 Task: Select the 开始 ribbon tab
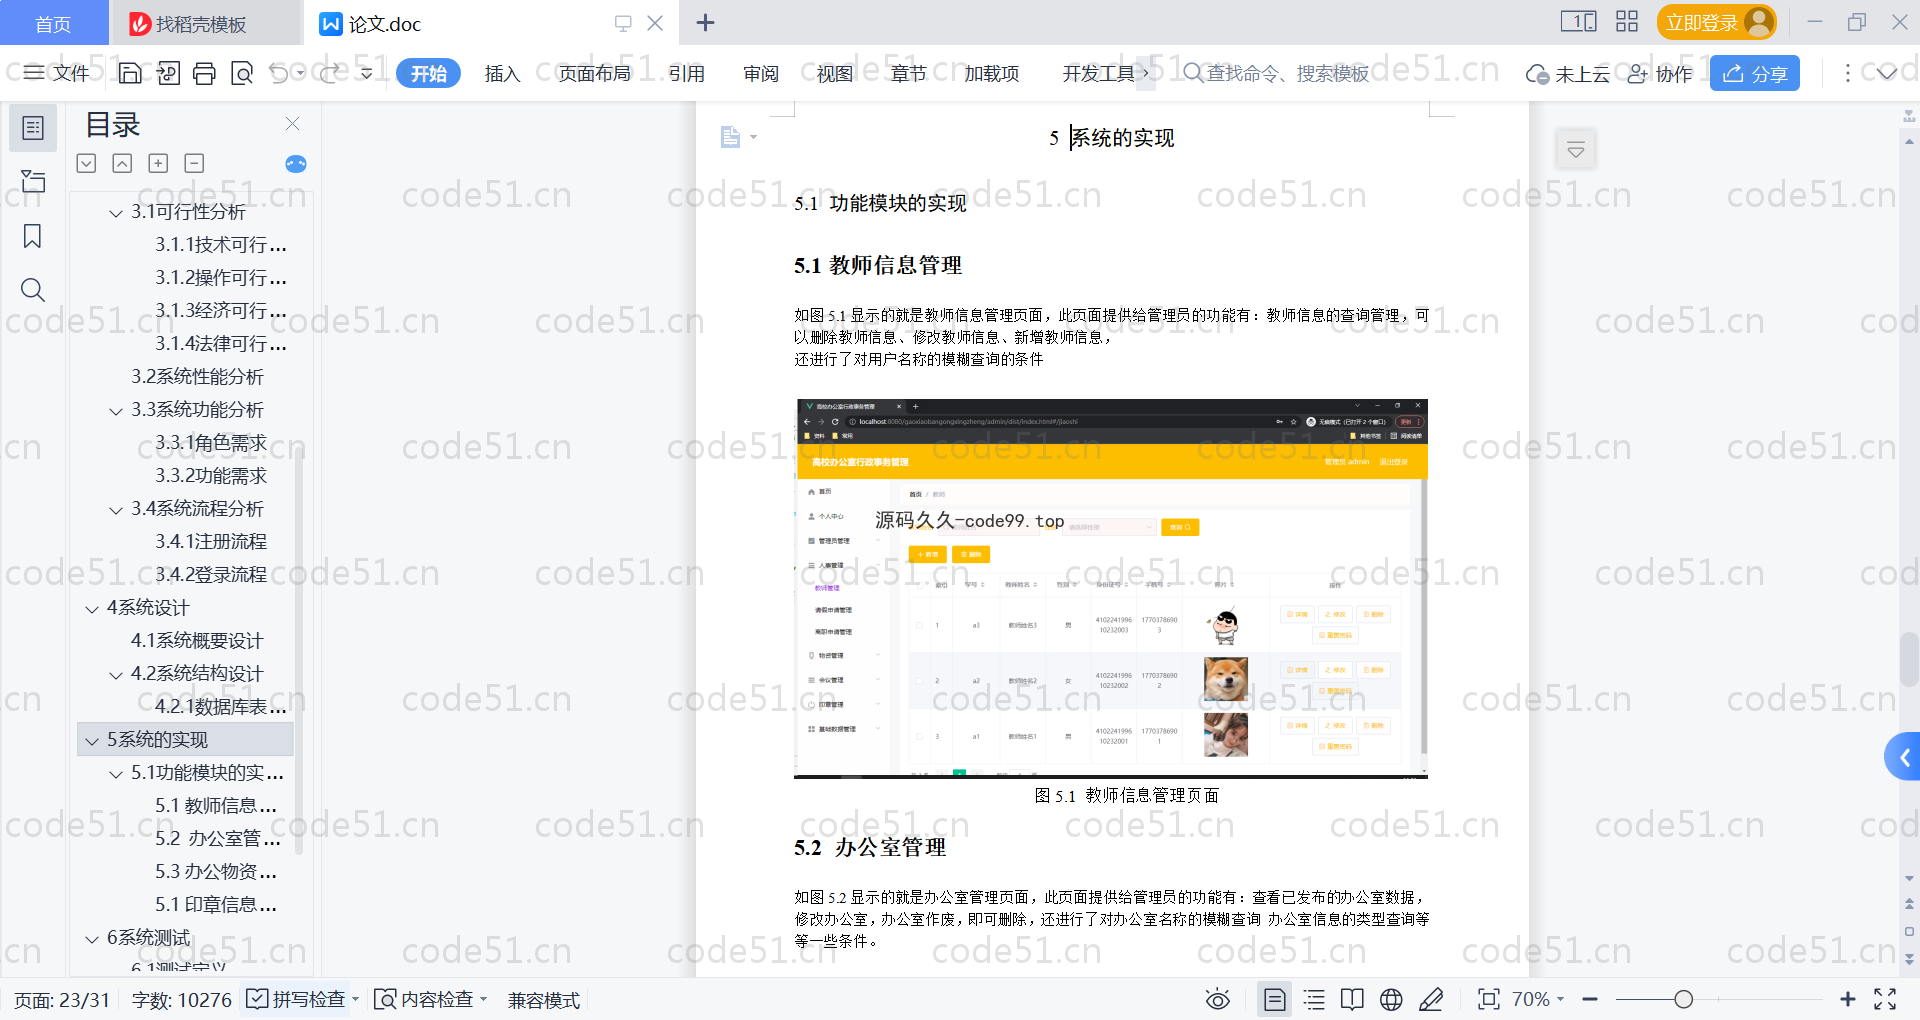[429, 73]
